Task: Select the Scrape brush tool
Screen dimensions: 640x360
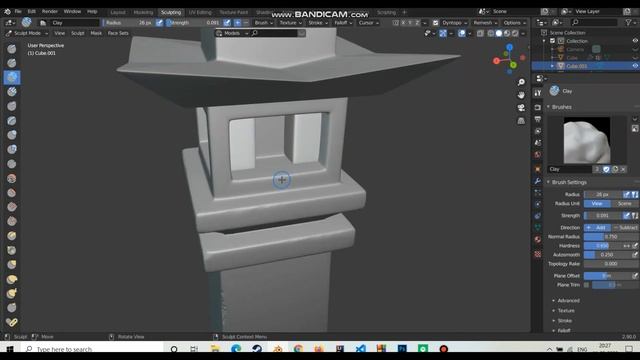Action: coord(12,221)
